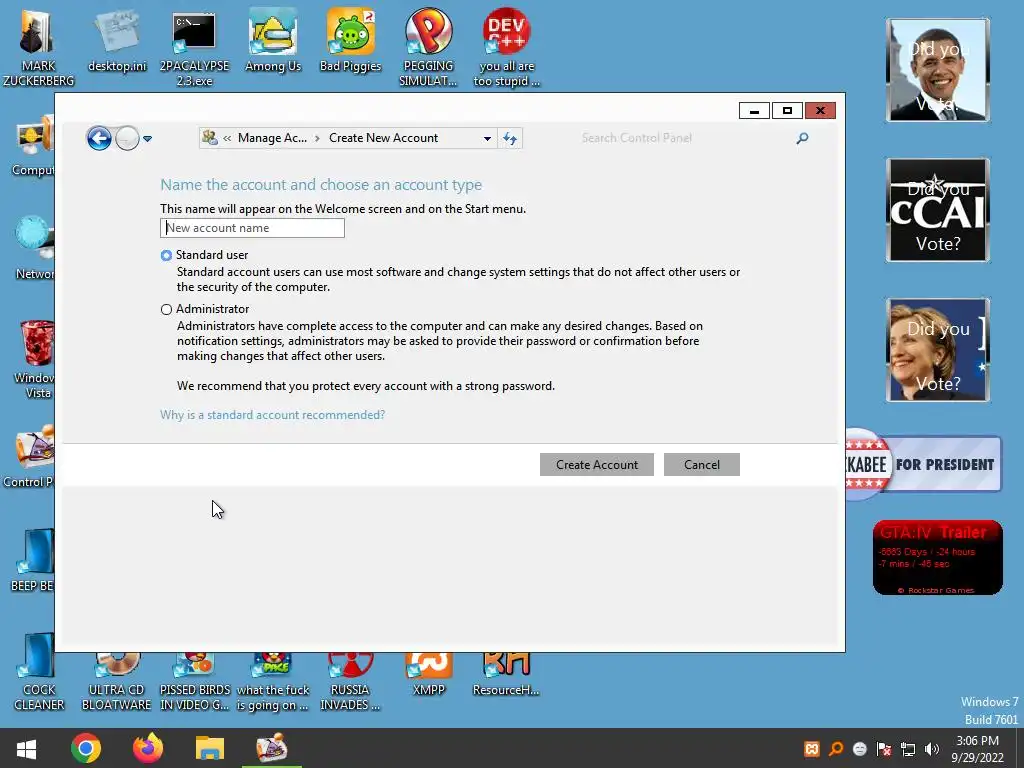
Task: Select the PEGGING SIMULAT... desktop icon
Action: (428, 48)
